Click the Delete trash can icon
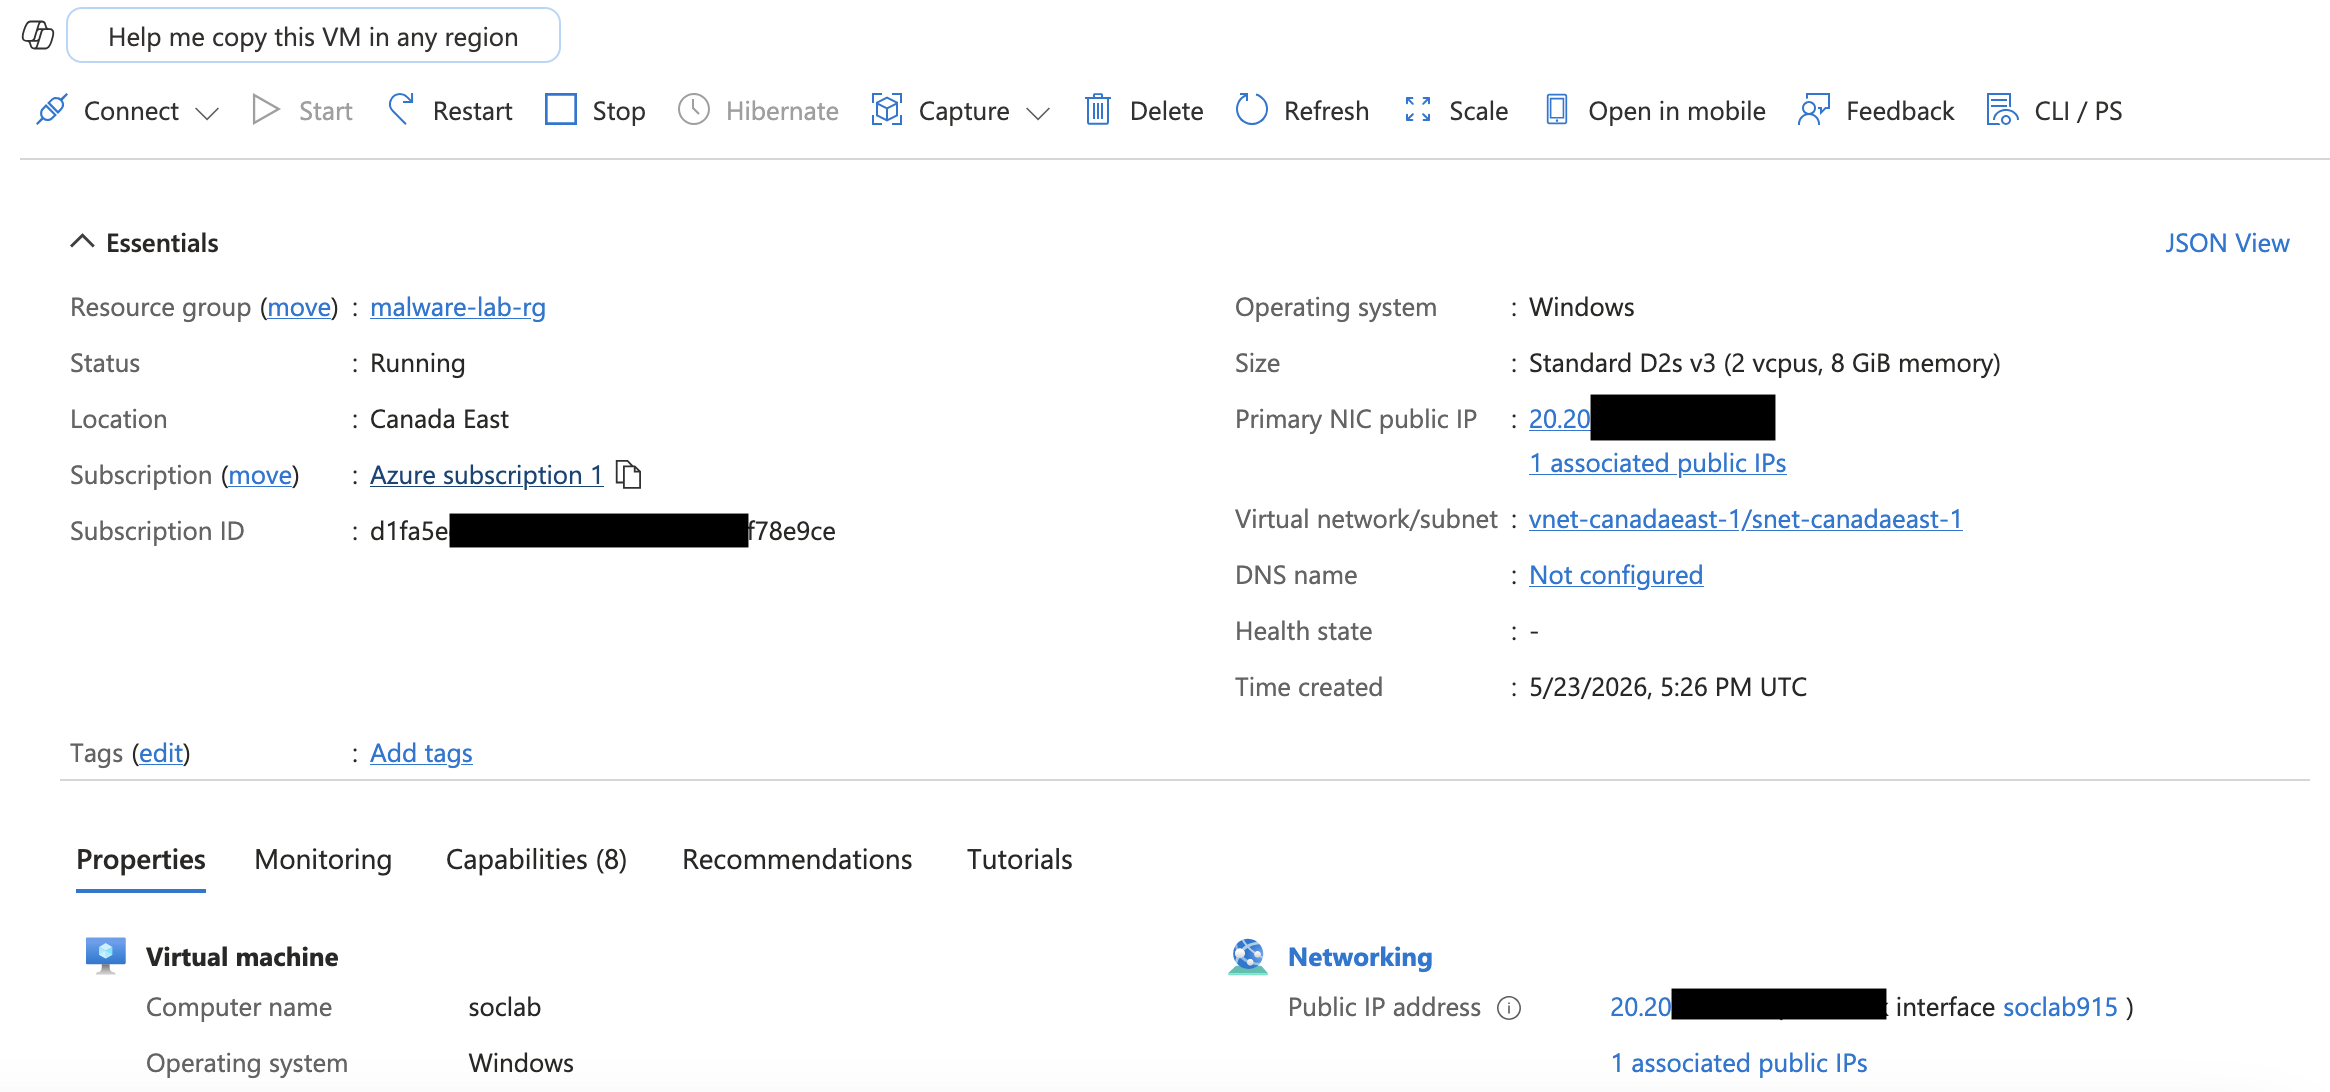This screenshot has height=1092, width=2330. click(1098, 110)
